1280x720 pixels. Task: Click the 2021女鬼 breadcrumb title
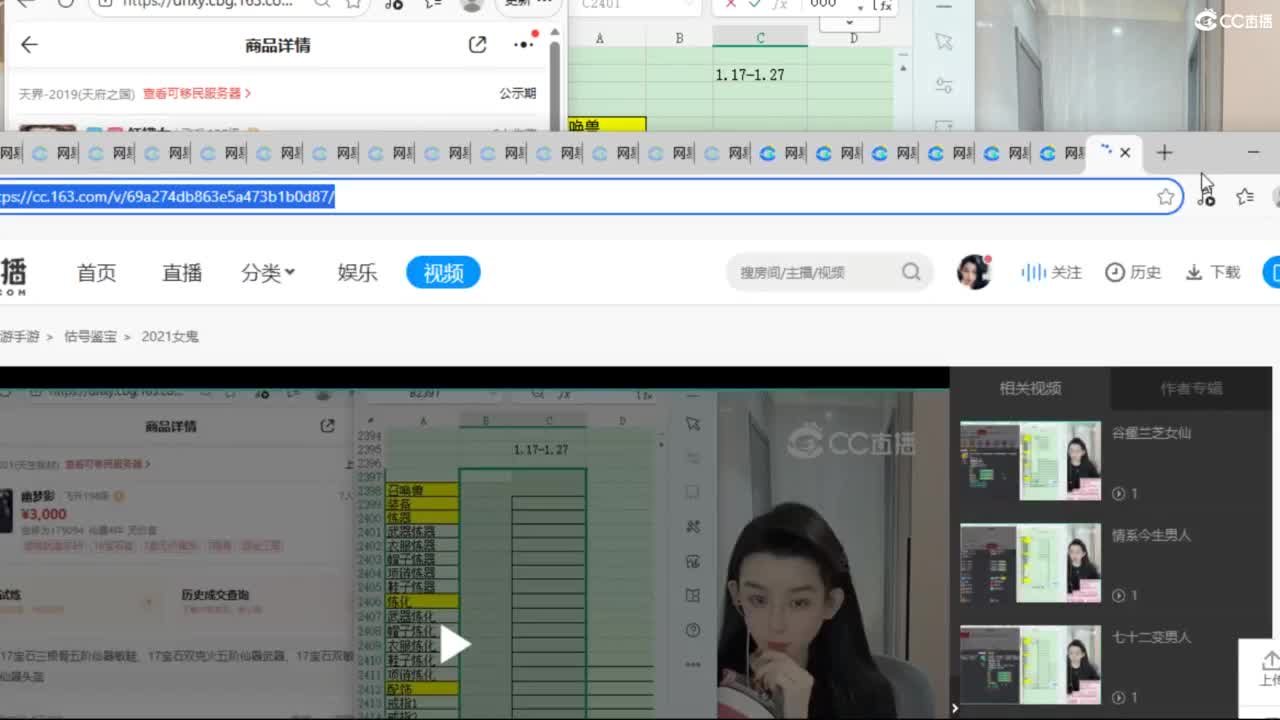(x=170, y=337)
